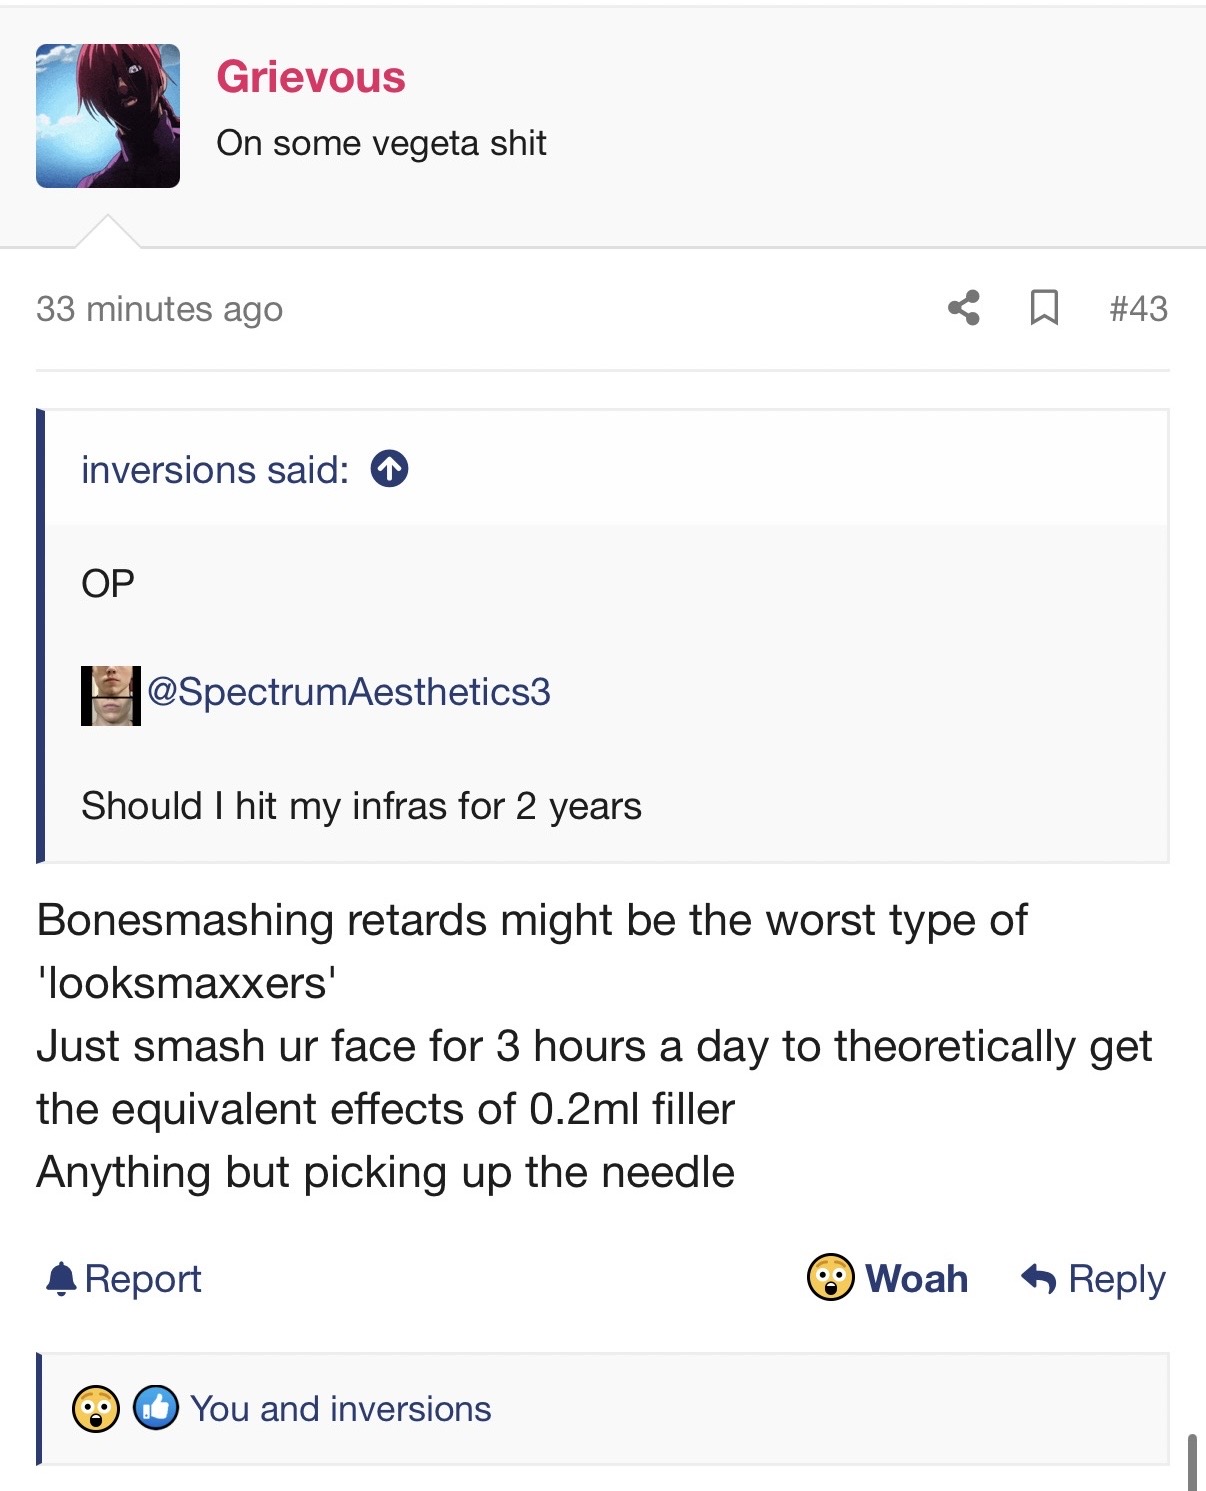Click the share icon on post #43
Image resolution: width=1206 pixels, height=1491 pixels.
click(x=963, y=308)
